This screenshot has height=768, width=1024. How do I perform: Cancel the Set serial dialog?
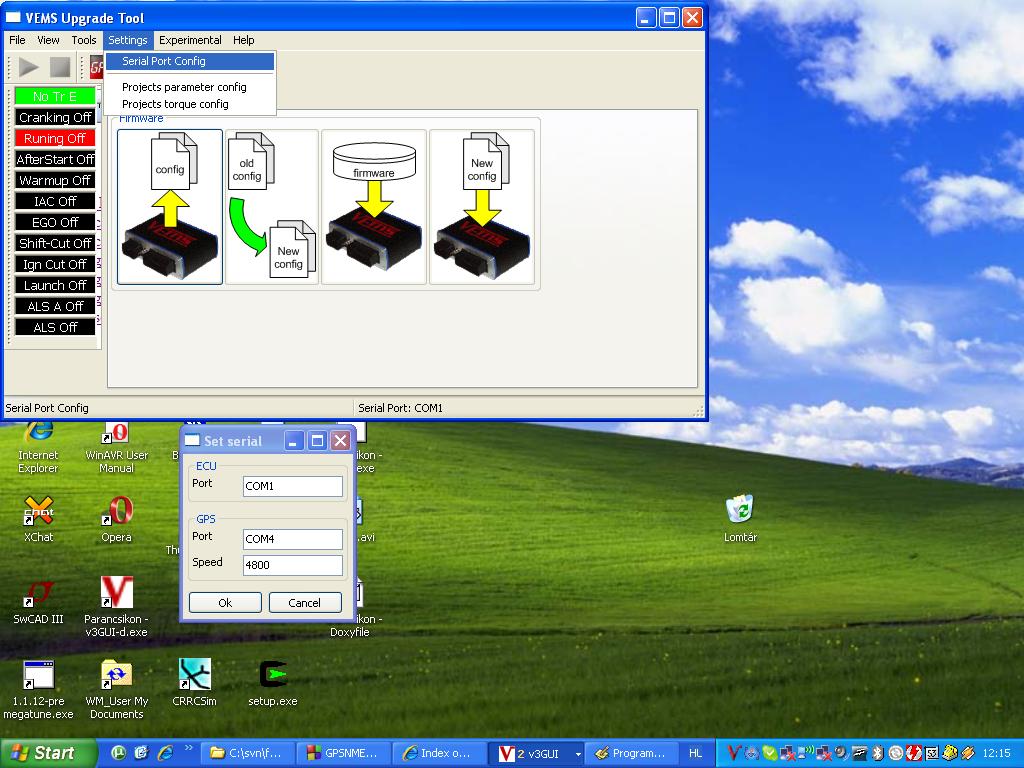click(305, 603)
